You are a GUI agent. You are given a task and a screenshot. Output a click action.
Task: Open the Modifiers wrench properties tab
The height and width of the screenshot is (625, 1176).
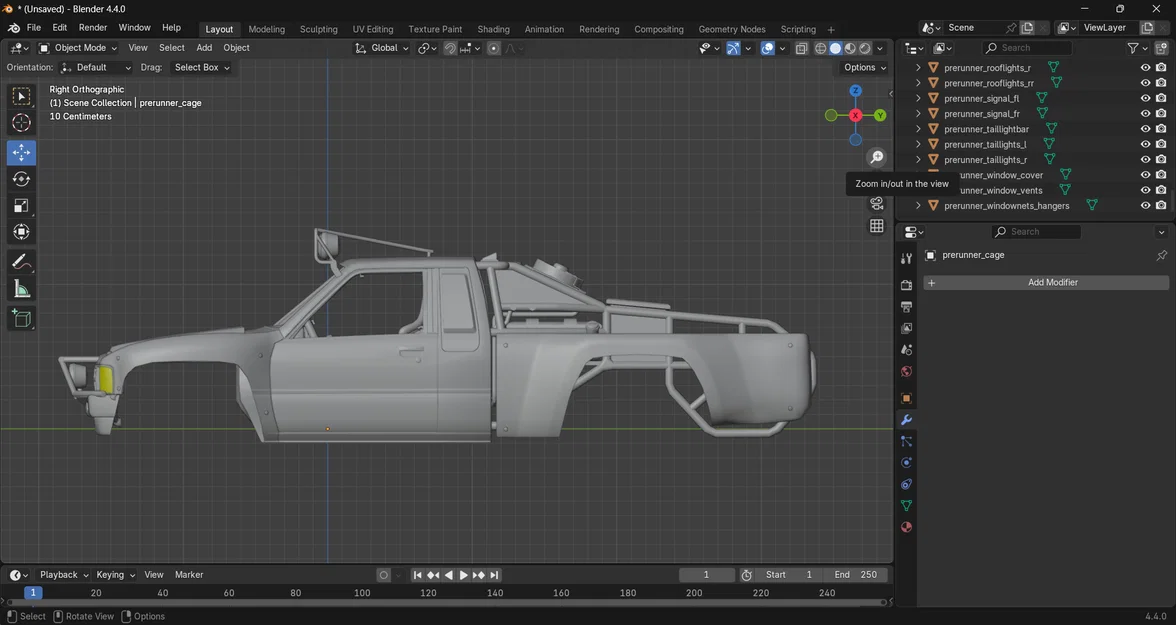pyautogui.click(x=906, y=420)
